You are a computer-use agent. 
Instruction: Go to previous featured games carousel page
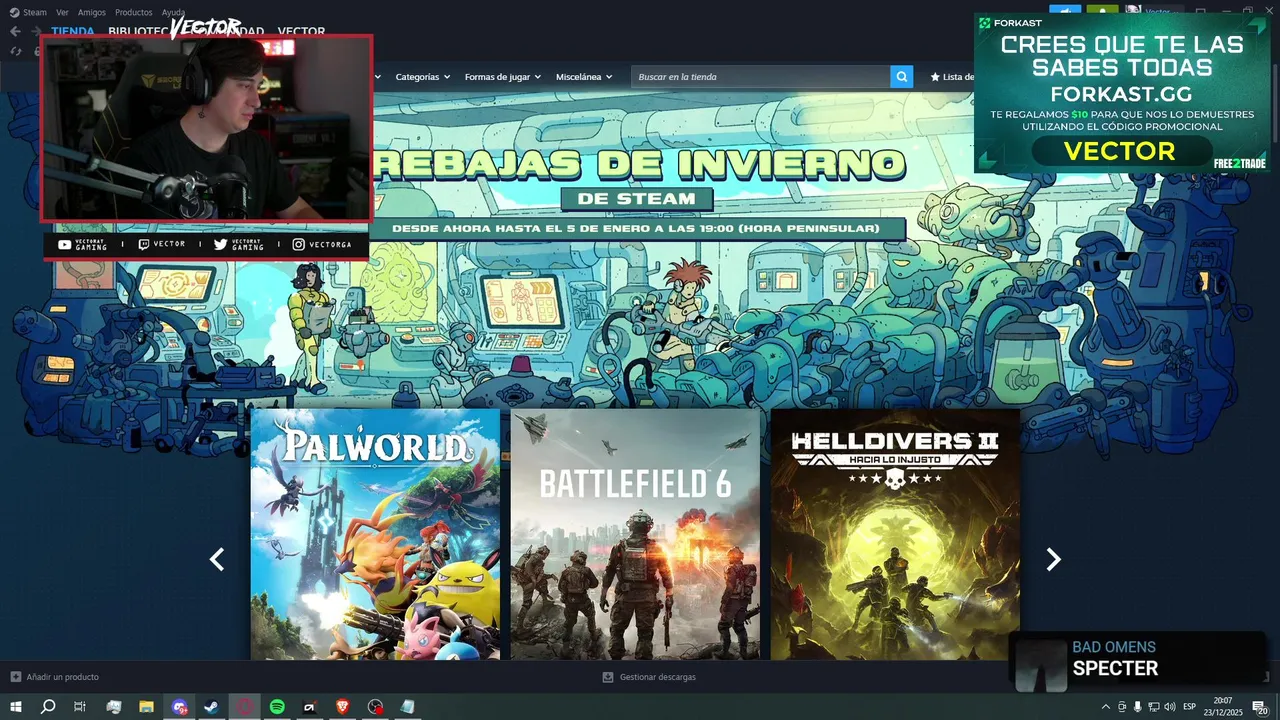pyautogui.click(x=217, y=560)
